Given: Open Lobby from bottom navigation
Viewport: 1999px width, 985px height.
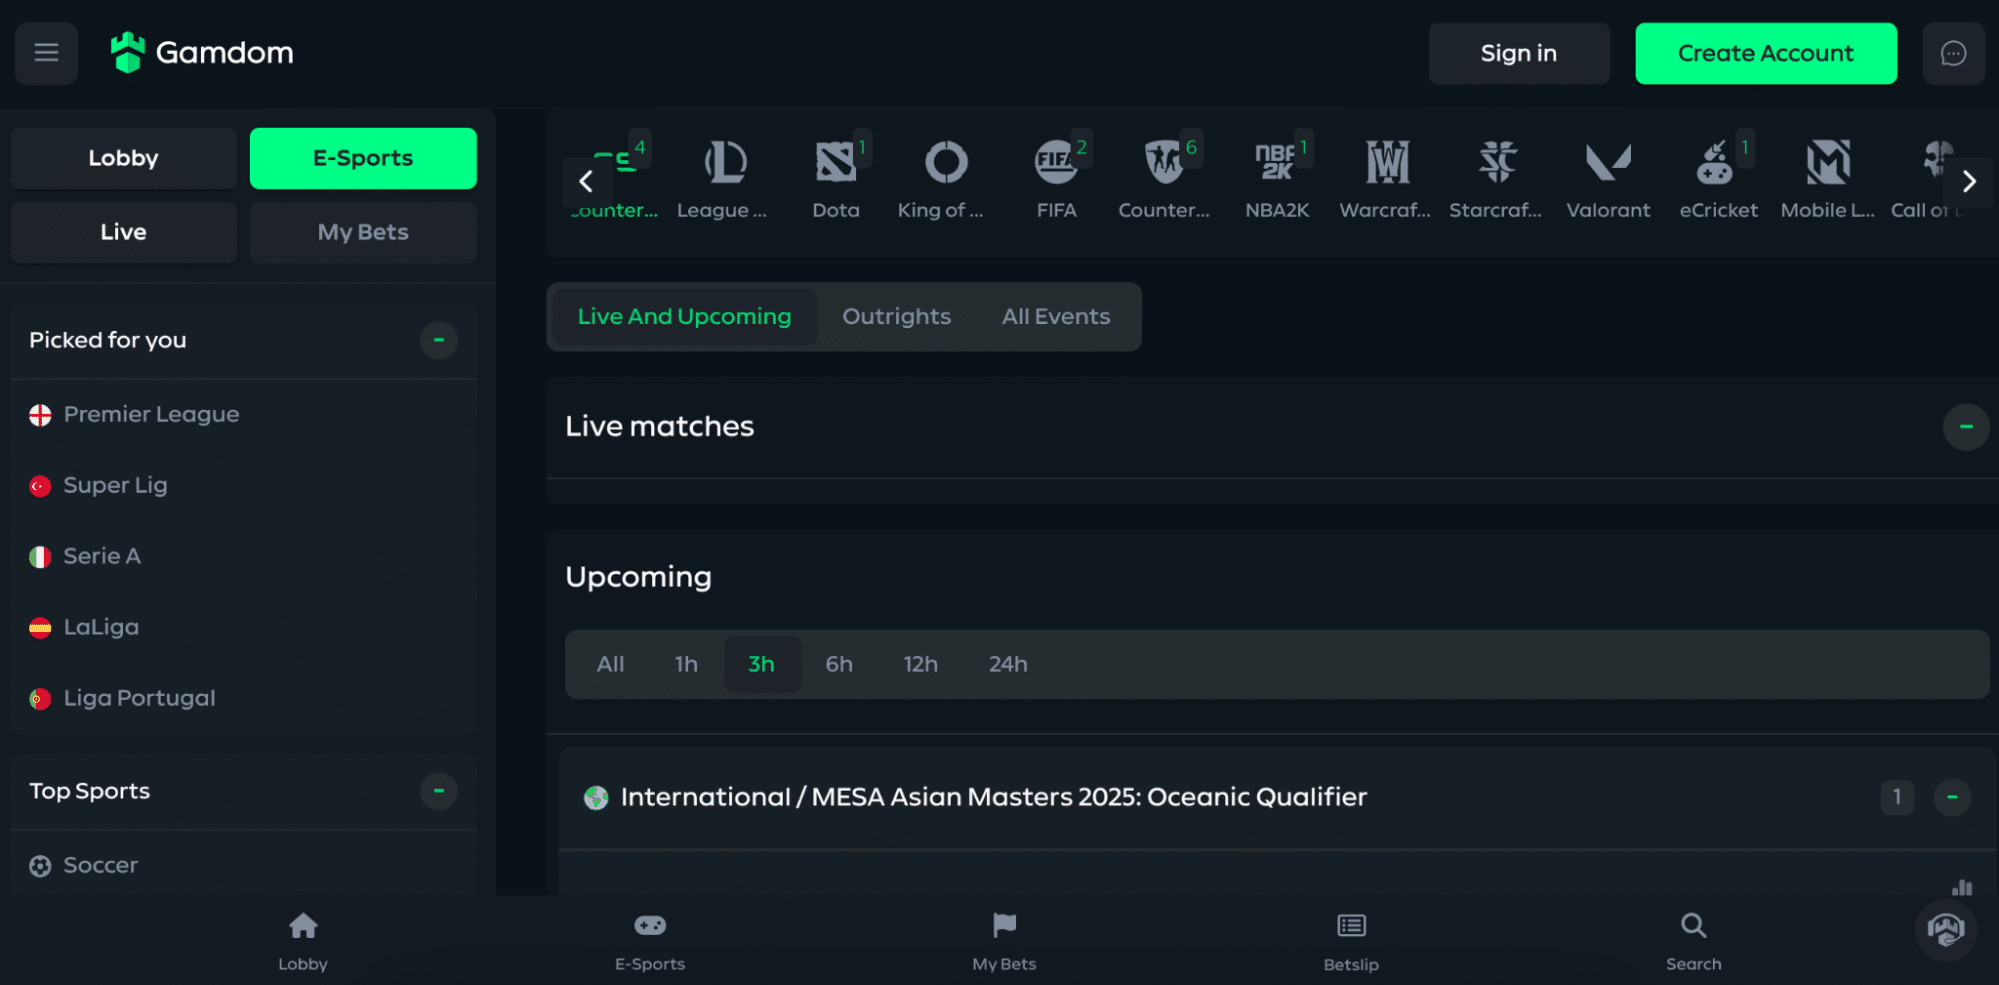Looking at the screenshot, I should pyautogui.click(x=303, y=941).
